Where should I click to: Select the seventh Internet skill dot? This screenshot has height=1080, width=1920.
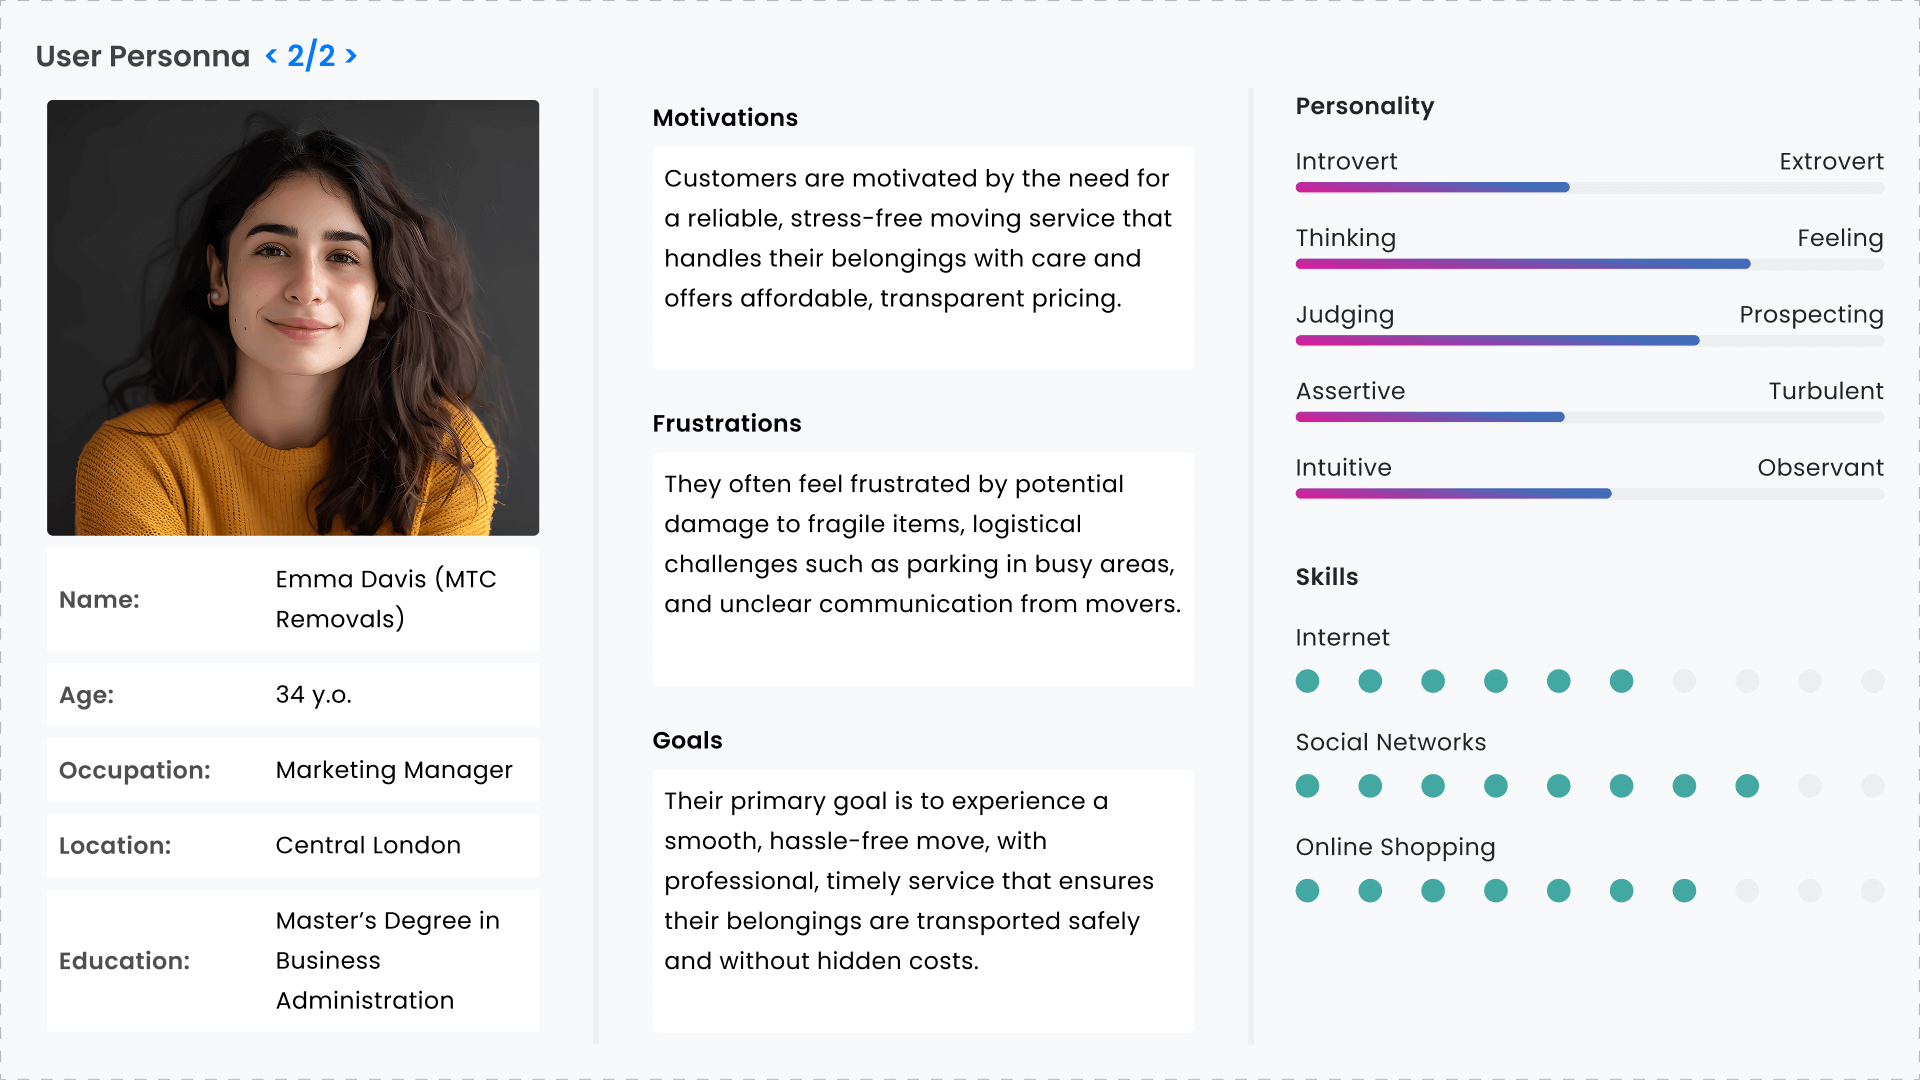[x=1684, y=682]
